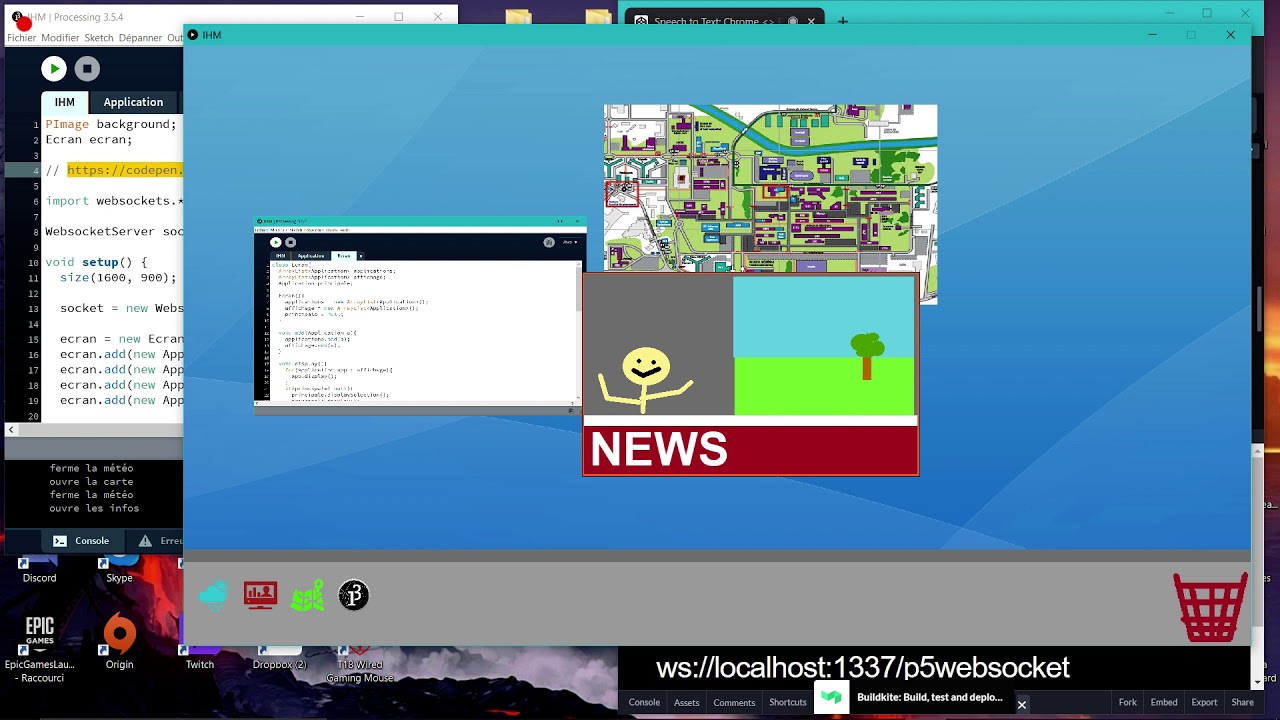
Task: Open the Fichier menu
Action: pyautogui.click(x=21, y=38)
